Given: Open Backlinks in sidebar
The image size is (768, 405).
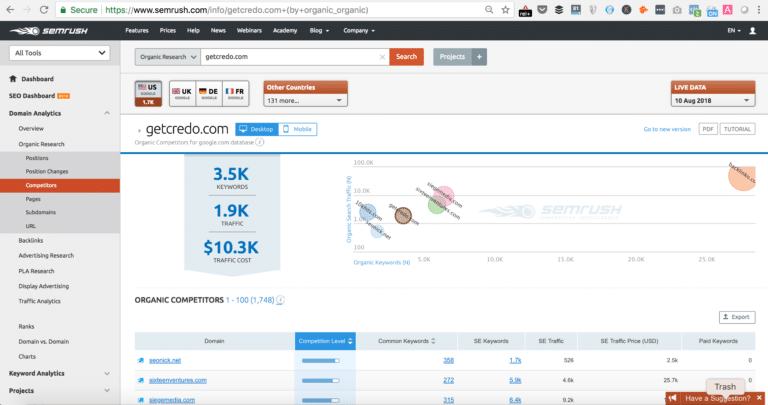Looking at the screenshot, I should tap(31, 240).
